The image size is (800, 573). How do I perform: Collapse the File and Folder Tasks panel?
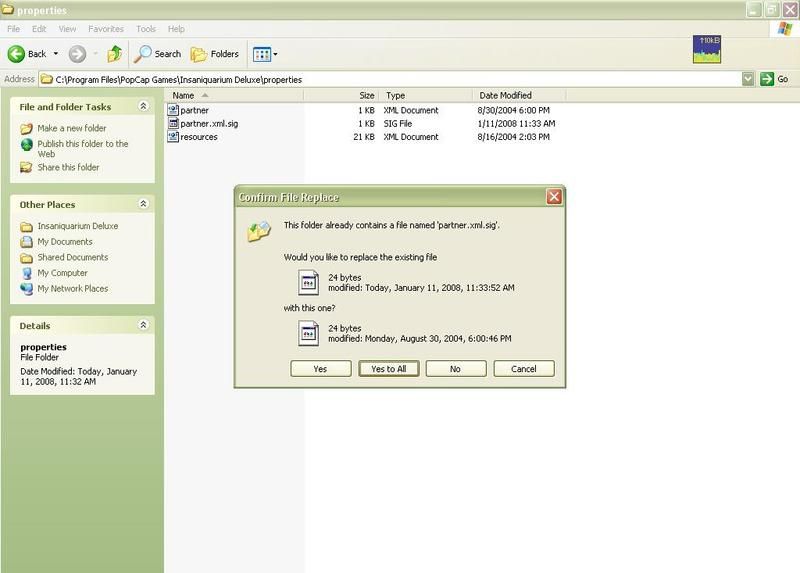pyautogui.click(x=143, y=106)
